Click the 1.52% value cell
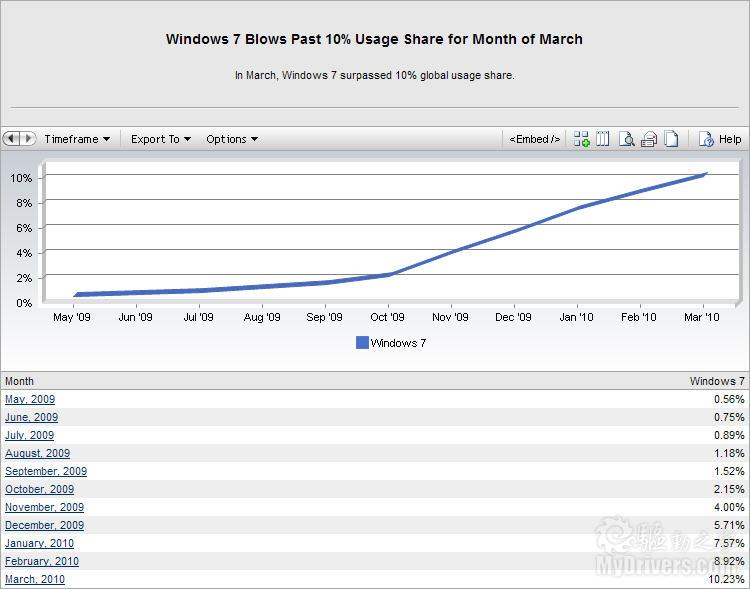 coord(729,471)
